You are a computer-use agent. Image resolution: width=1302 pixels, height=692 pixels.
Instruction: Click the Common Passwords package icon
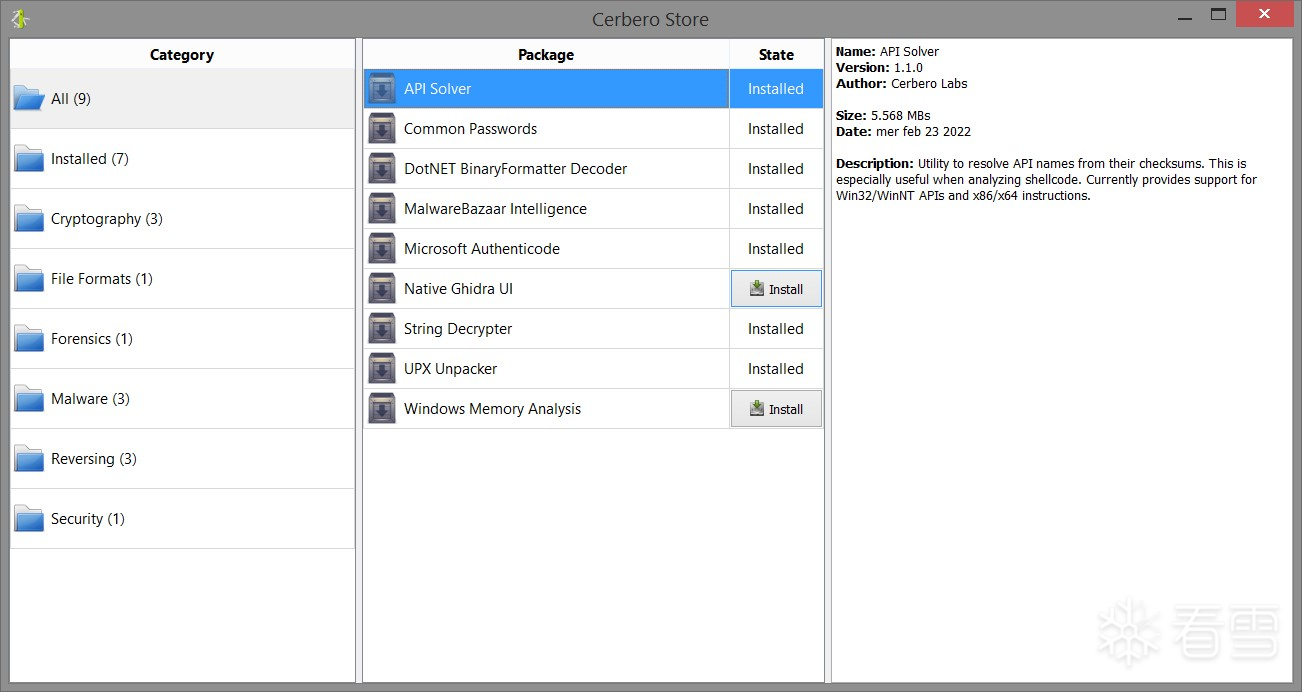coord(382,129)
